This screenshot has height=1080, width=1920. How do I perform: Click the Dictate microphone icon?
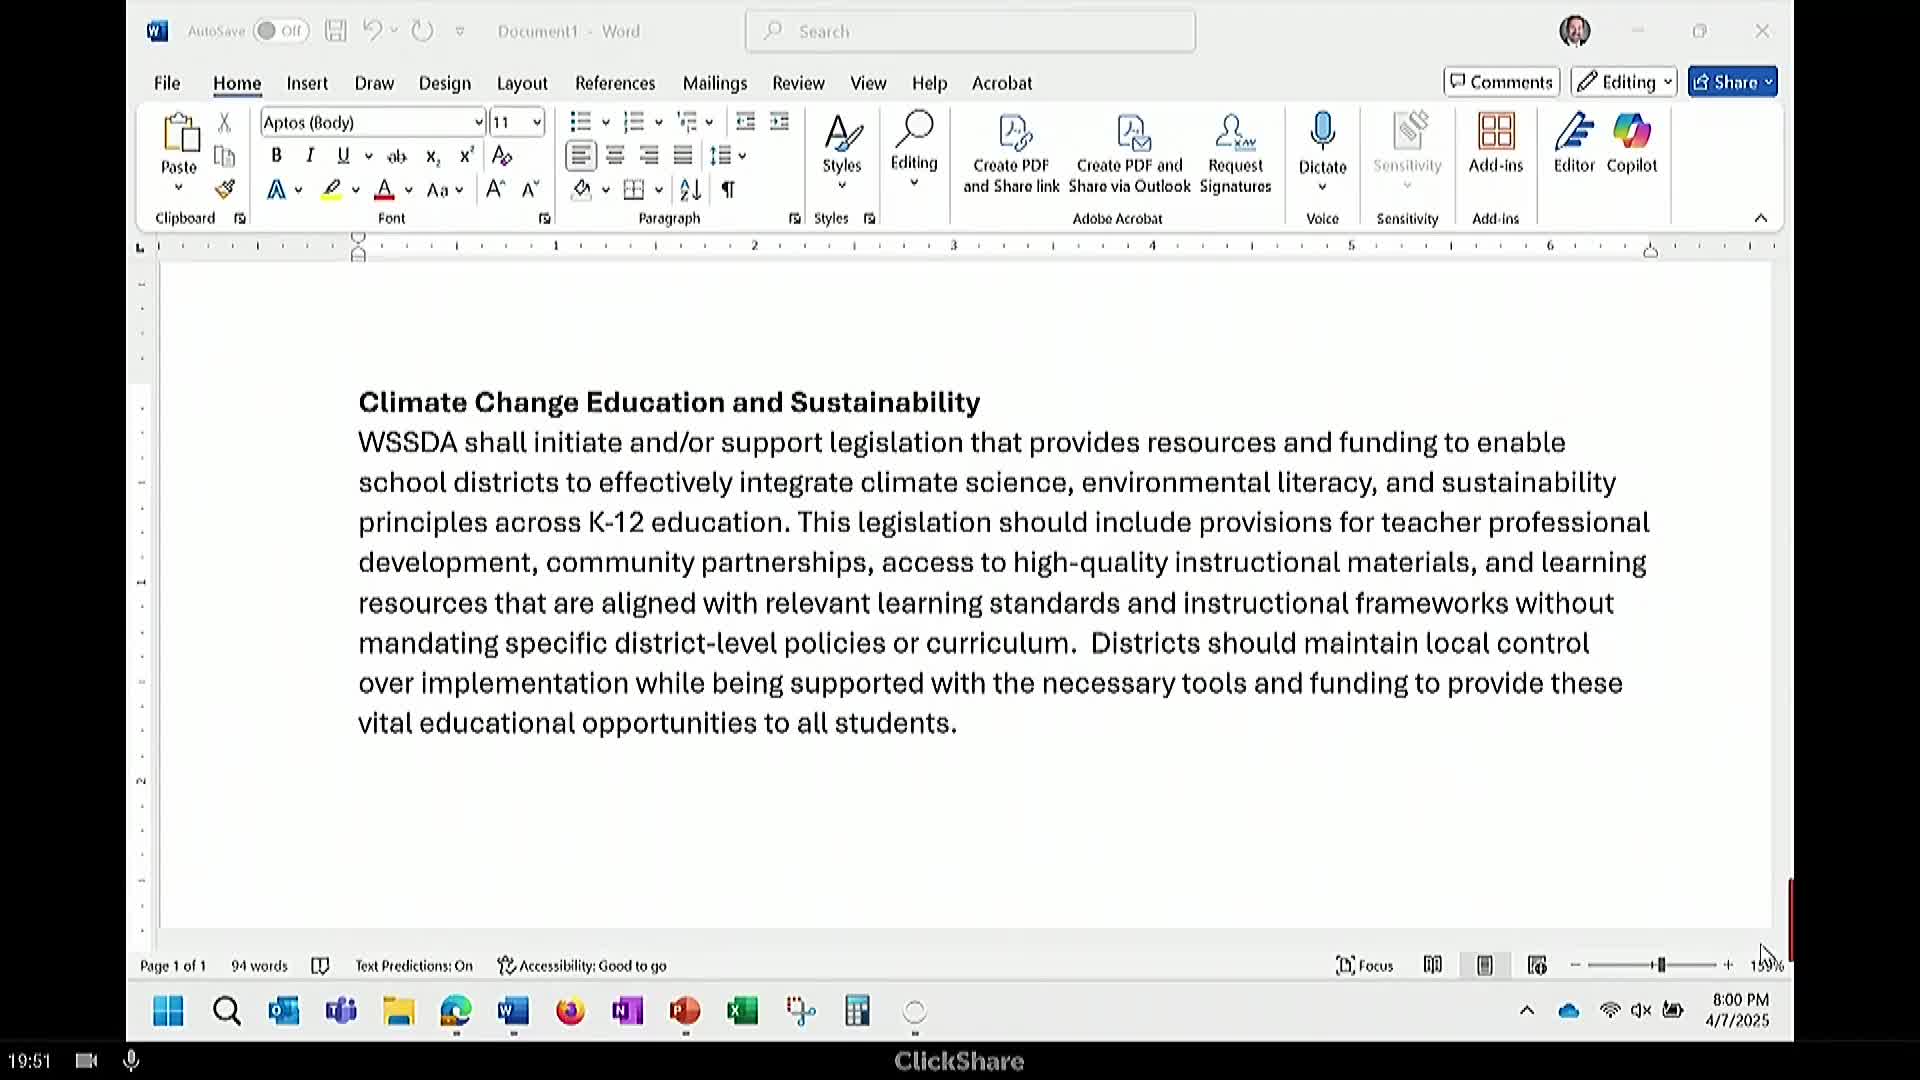point(1322,131)
